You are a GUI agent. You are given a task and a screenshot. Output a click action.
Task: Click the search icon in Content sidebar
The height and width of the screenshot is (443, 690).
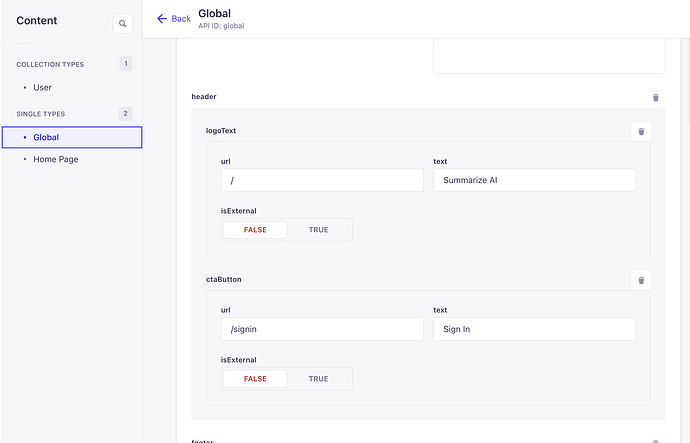[122, 22]
